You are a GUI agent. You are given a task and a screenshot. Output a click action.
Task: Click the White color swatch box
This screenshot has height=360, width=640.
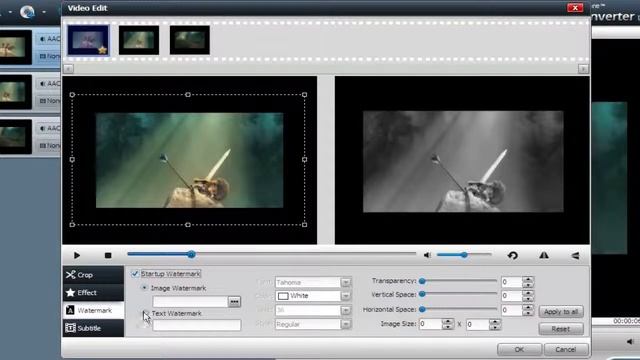pyautogui.click(x=283, y=296)
